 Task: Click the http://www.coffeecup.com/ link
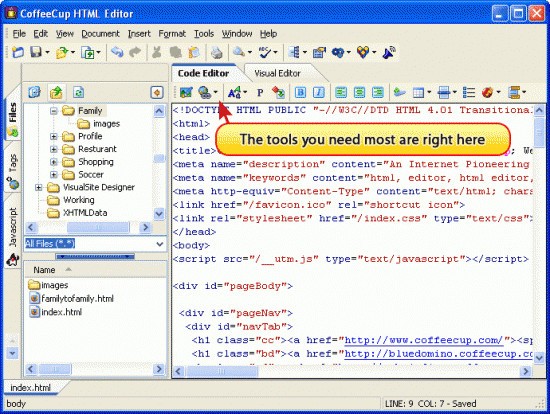[424, 340]
